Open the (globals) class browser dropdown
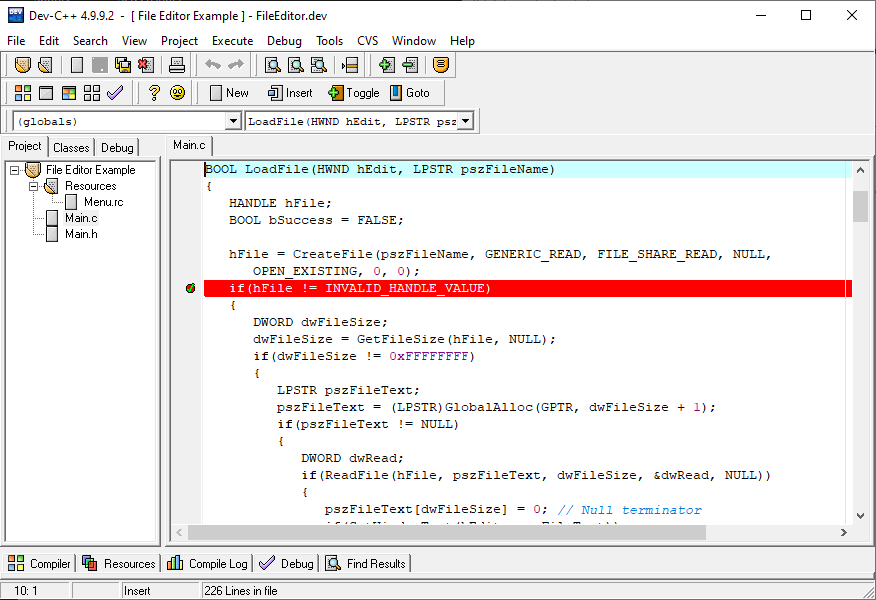 [233, 119]
